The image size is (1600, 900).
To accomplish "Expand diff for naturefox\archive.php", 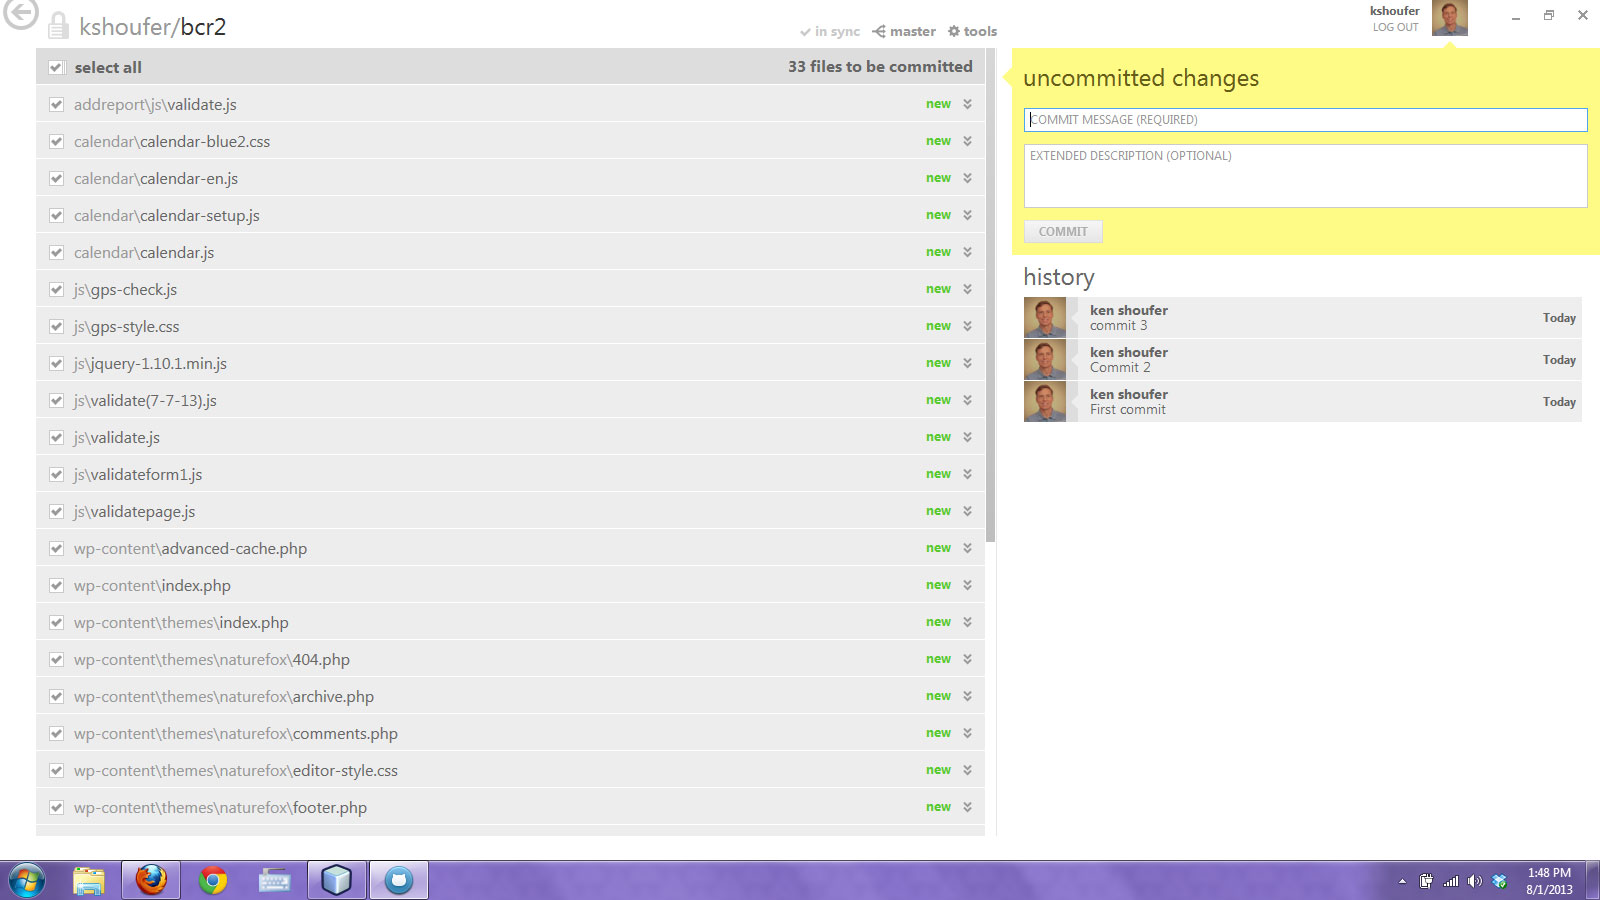I will 967,696.
